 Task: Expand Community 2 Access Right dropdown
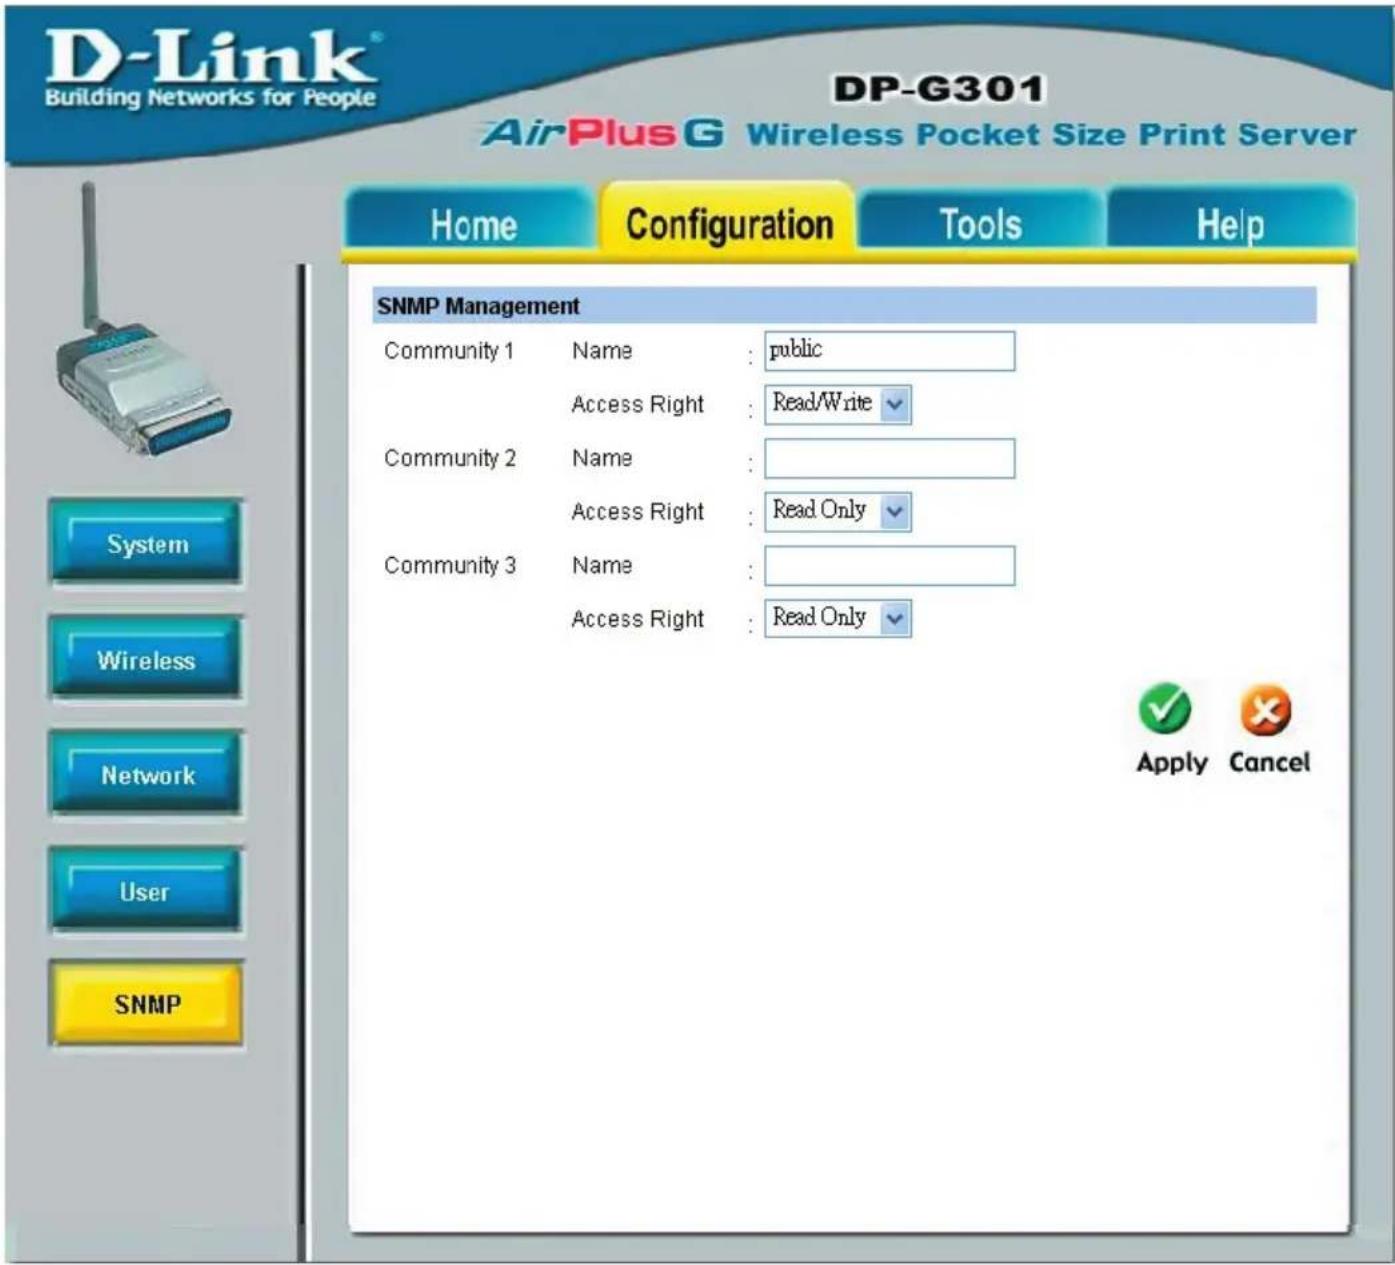pos(838,511)
